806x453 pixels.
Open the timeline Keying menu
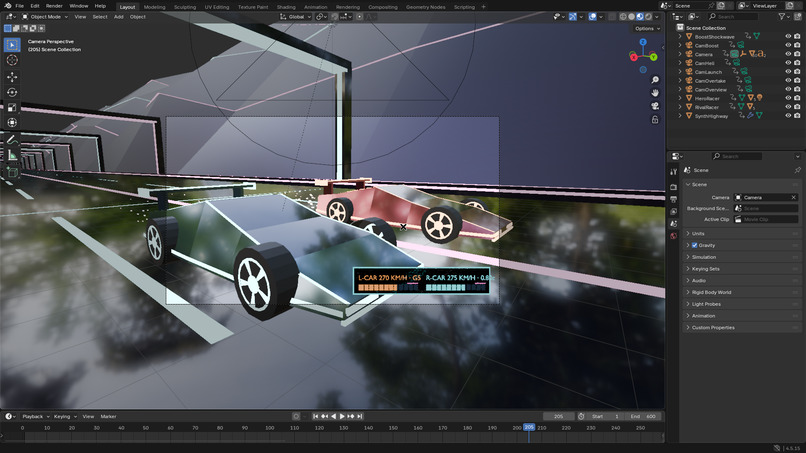click(64, 416)
